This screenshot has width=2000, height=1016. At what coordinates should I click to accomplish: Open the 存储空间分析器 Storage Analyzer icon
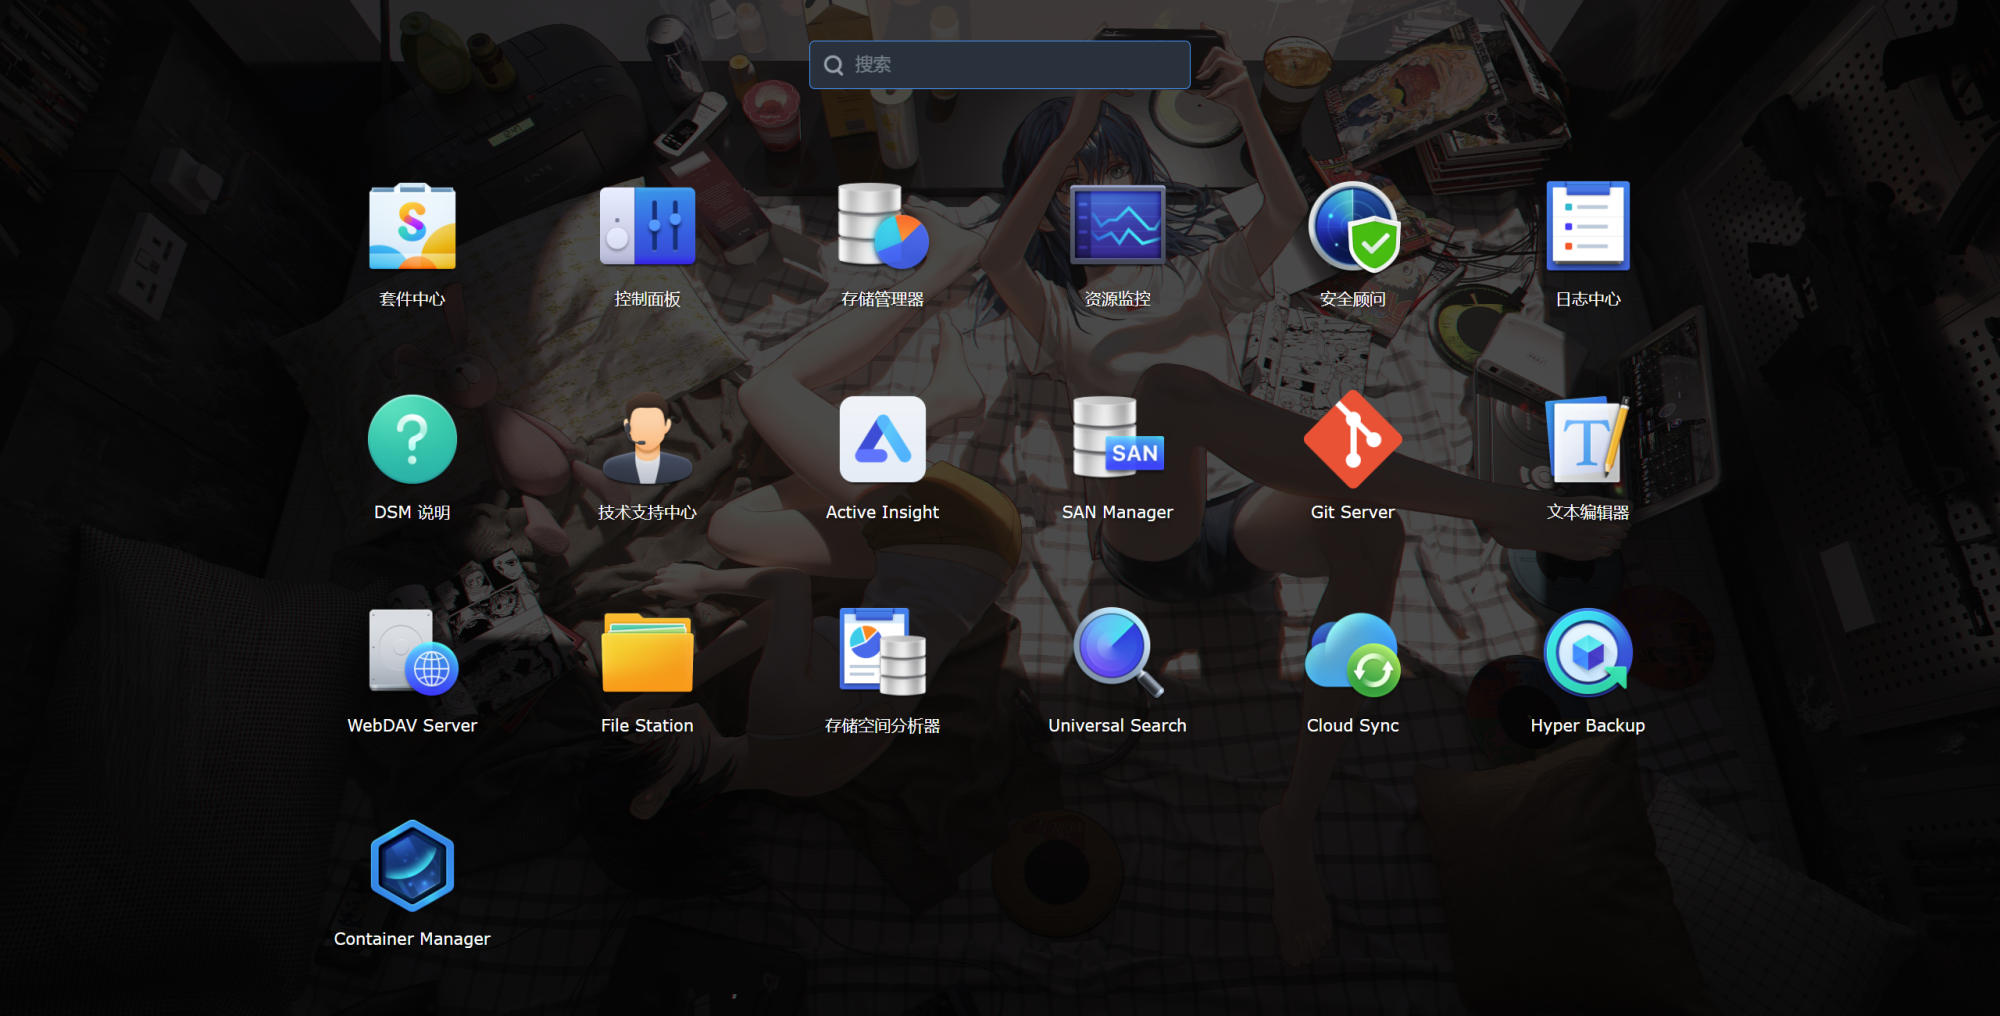883,652
